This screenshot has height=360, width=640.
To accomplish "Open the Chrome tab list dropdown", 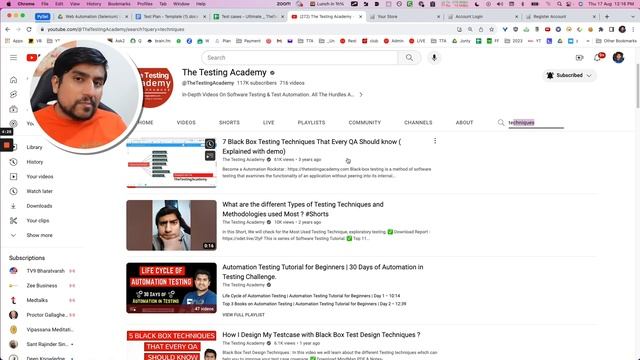I will [633, 17].
